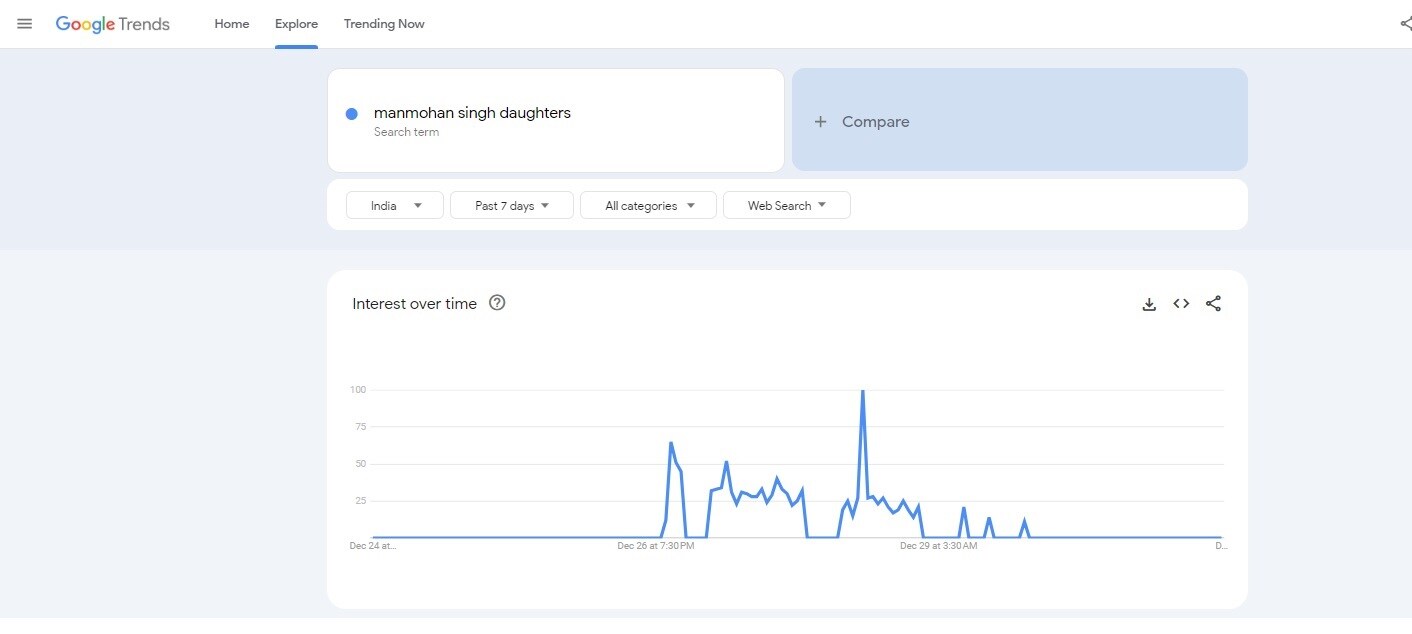Click the Google Trends logo
This screenshot has height=634, width=1412.
(113, 24)
